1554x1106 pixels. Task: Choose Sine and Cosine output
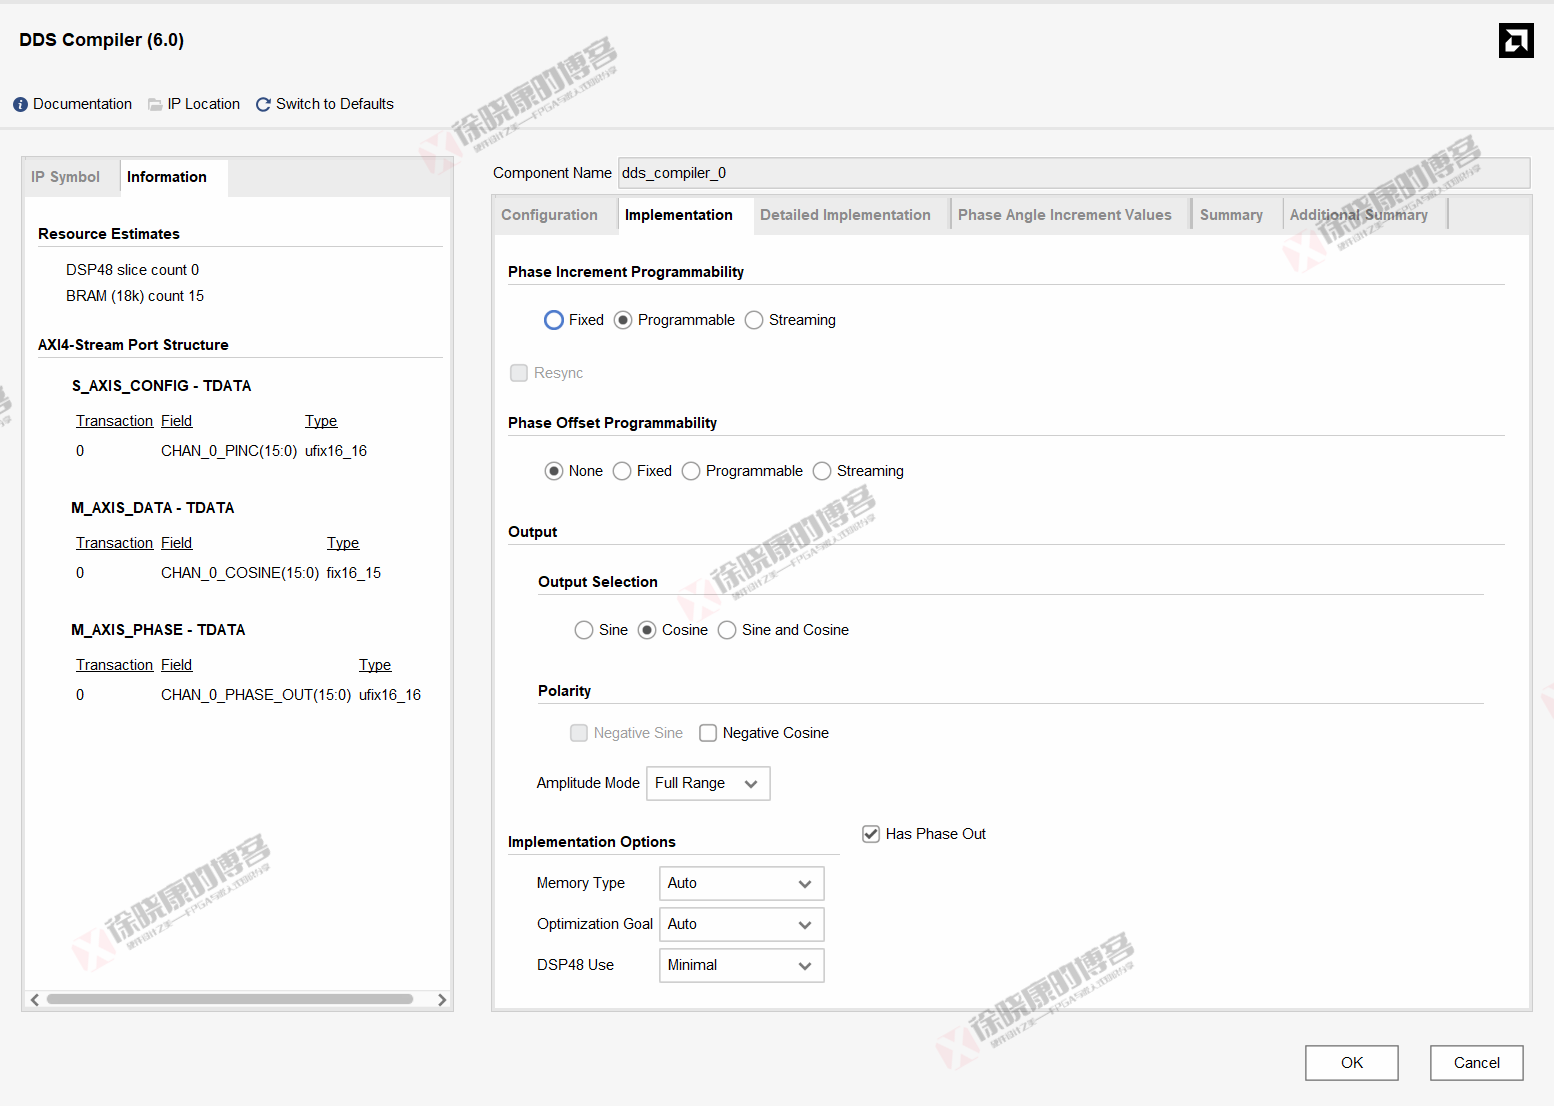click(727, 630)
